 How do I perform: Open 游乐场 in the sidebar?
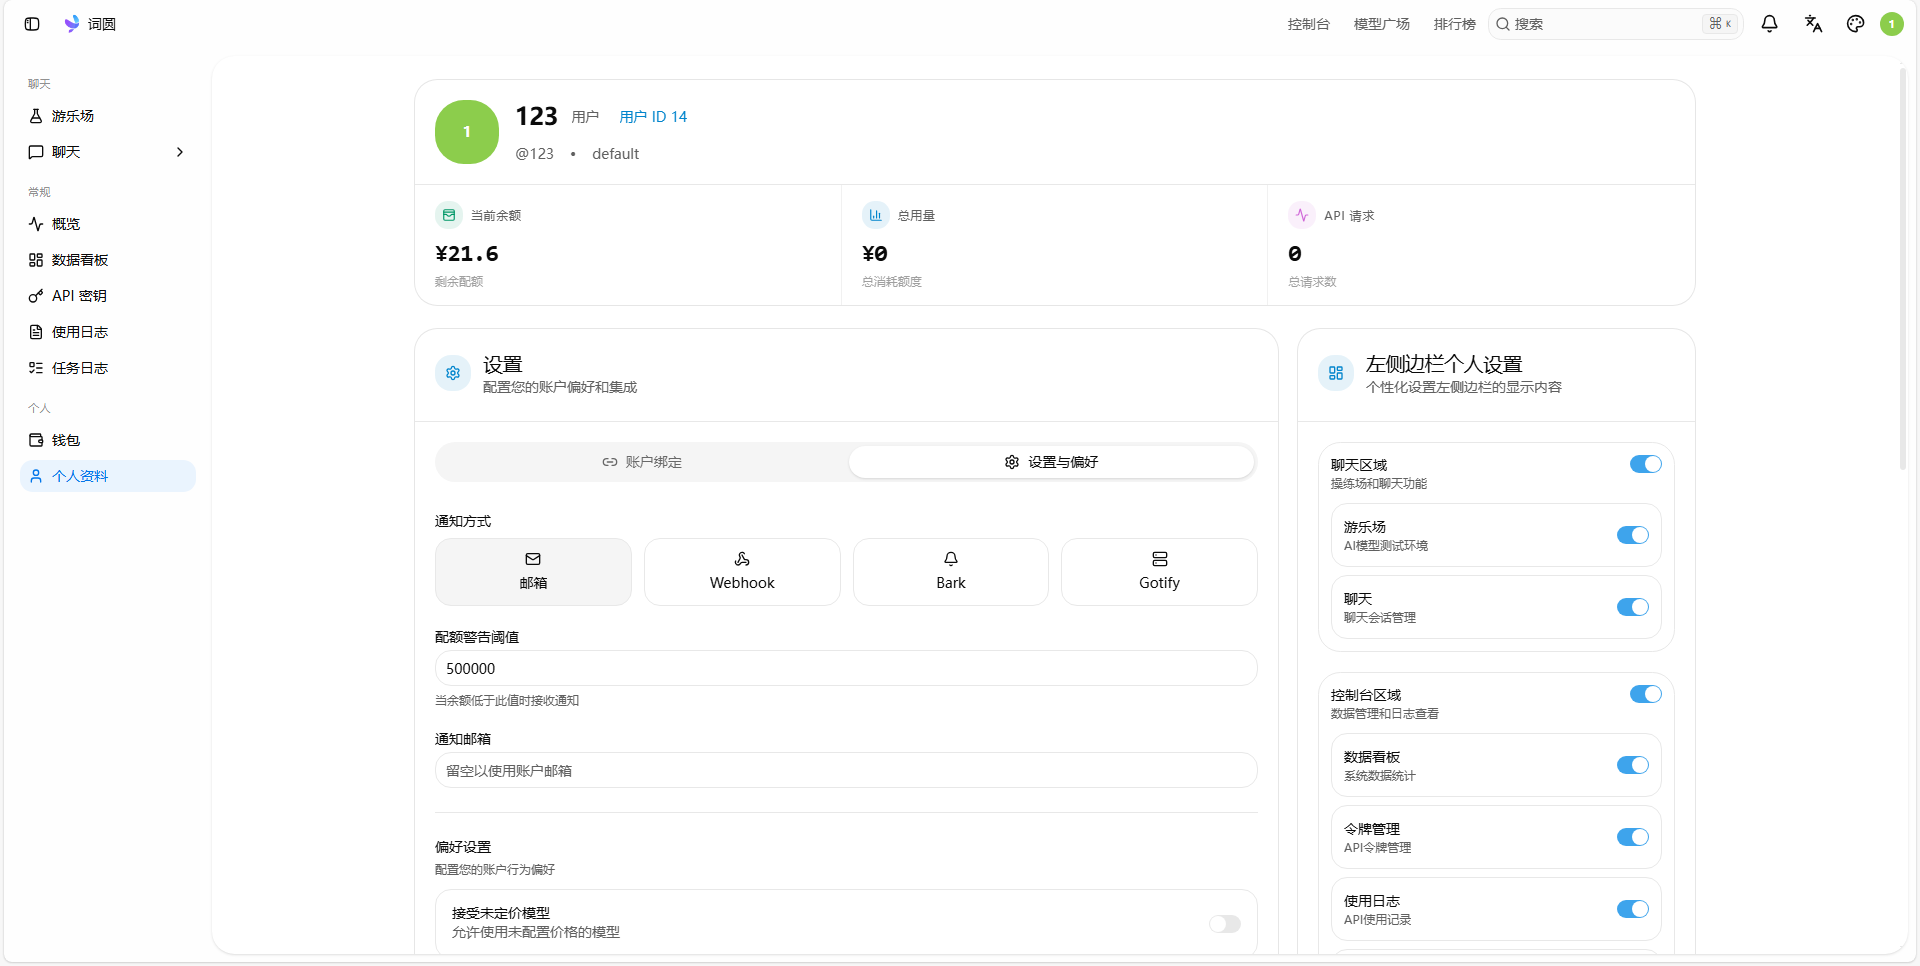108,116
